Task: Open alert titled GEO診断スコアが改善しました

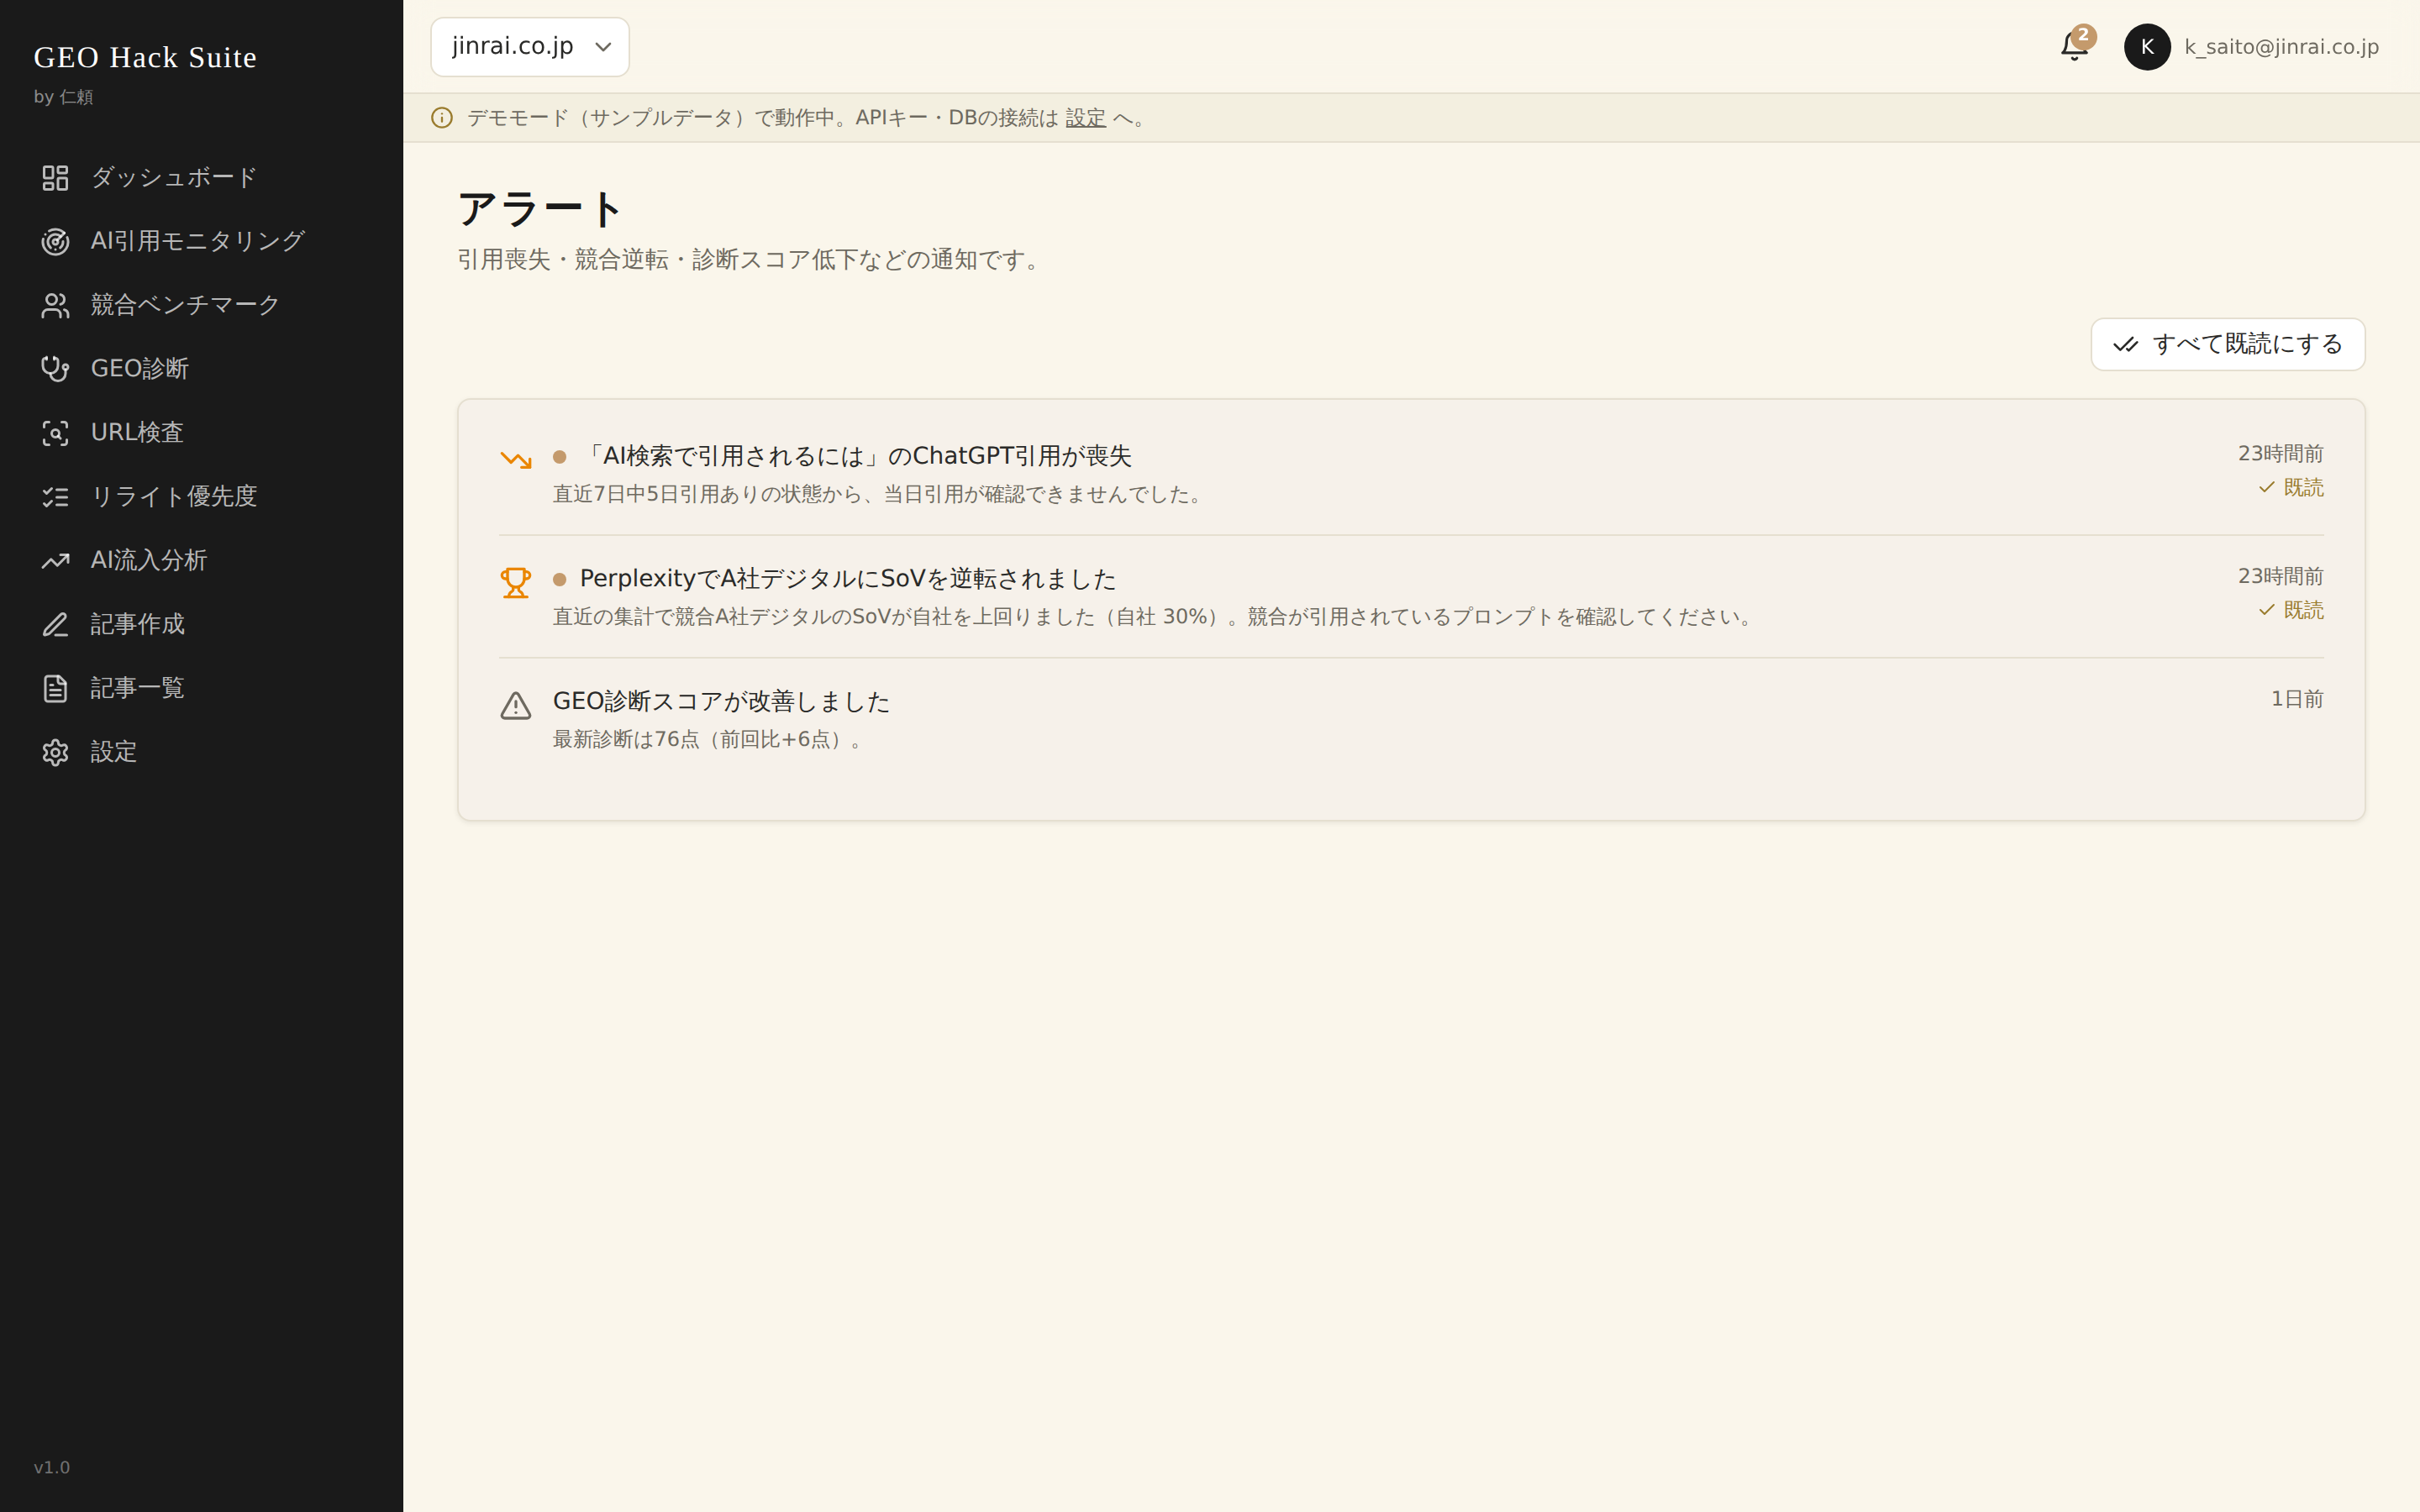Action: (721, 702)
